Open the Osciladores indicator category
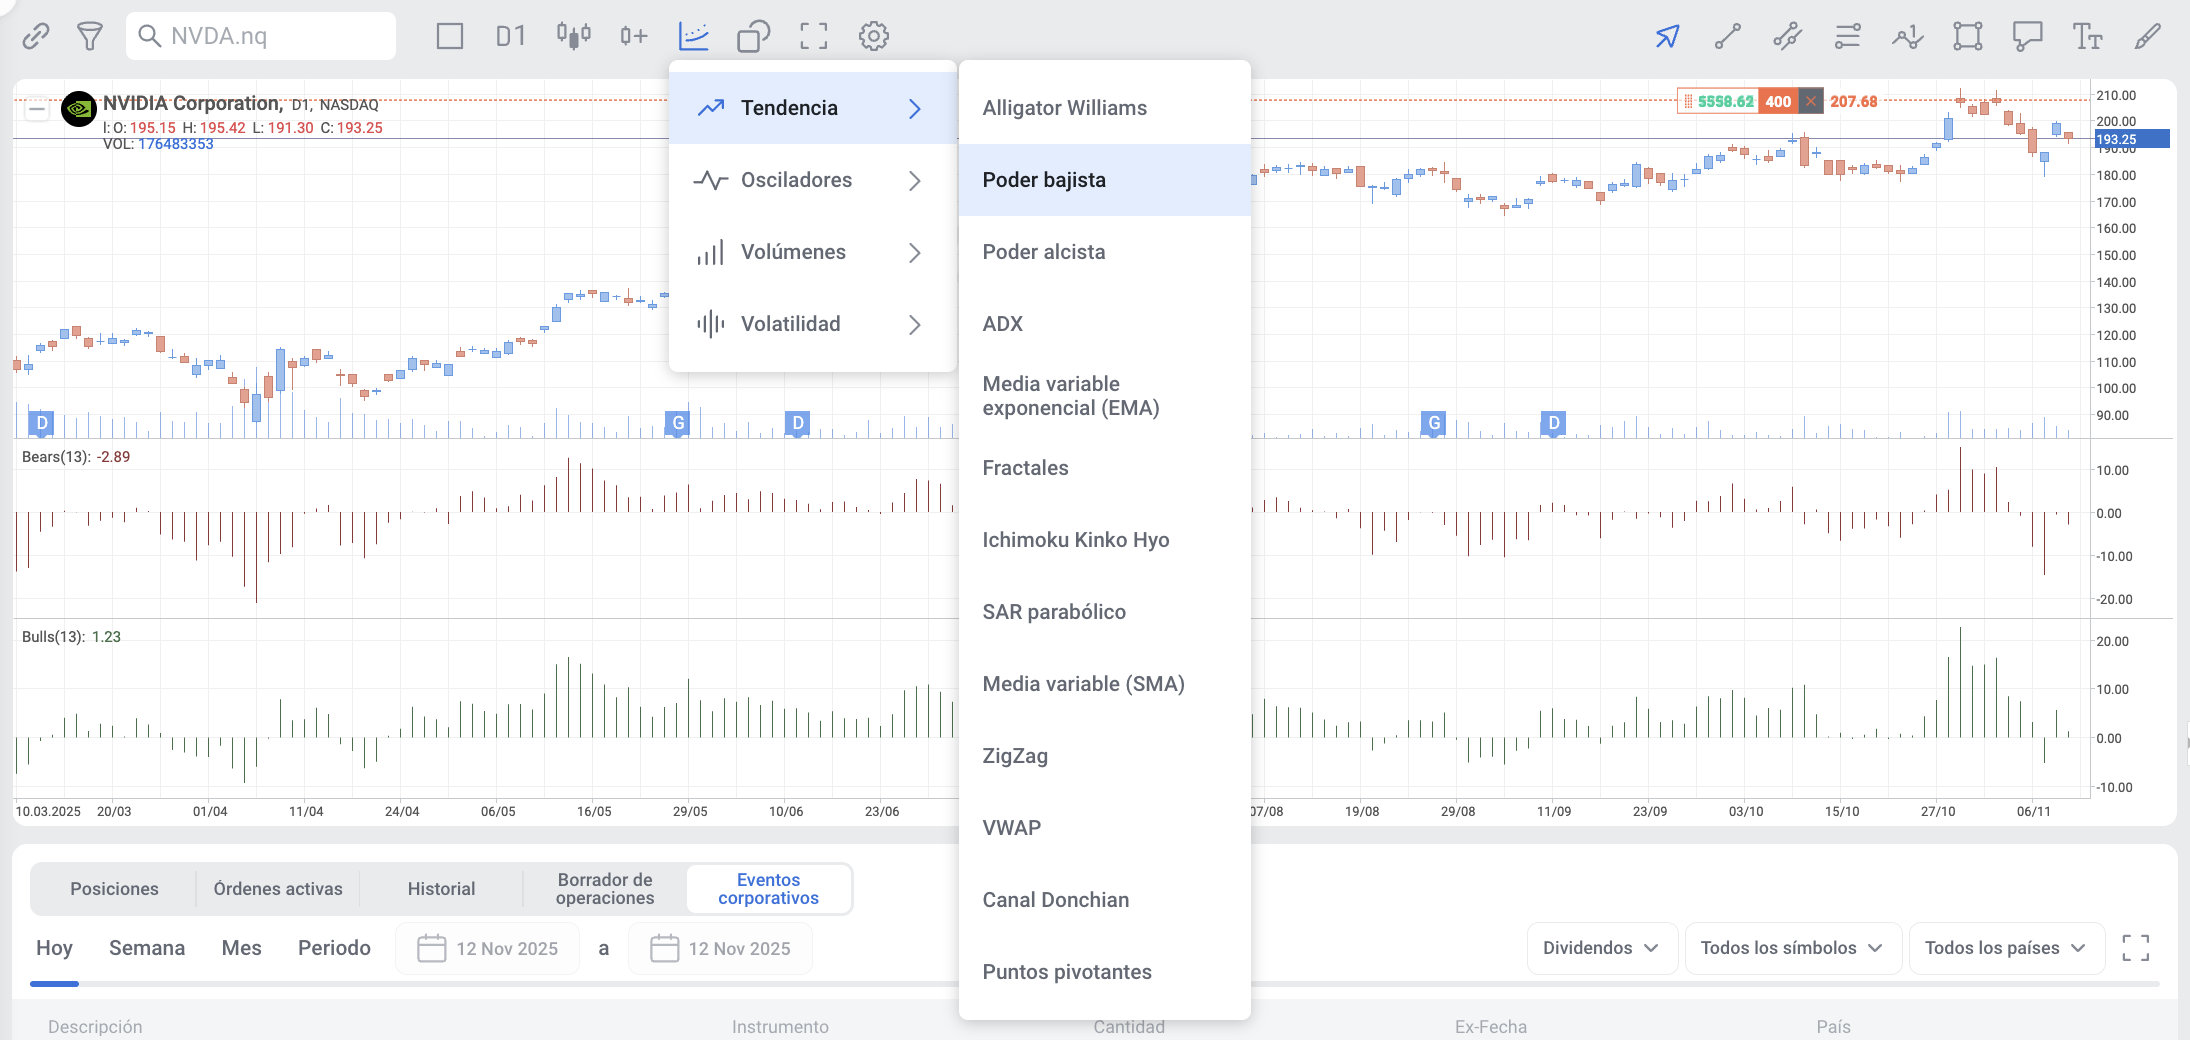The image size is (2190, 1040). [x=812, y=180]
